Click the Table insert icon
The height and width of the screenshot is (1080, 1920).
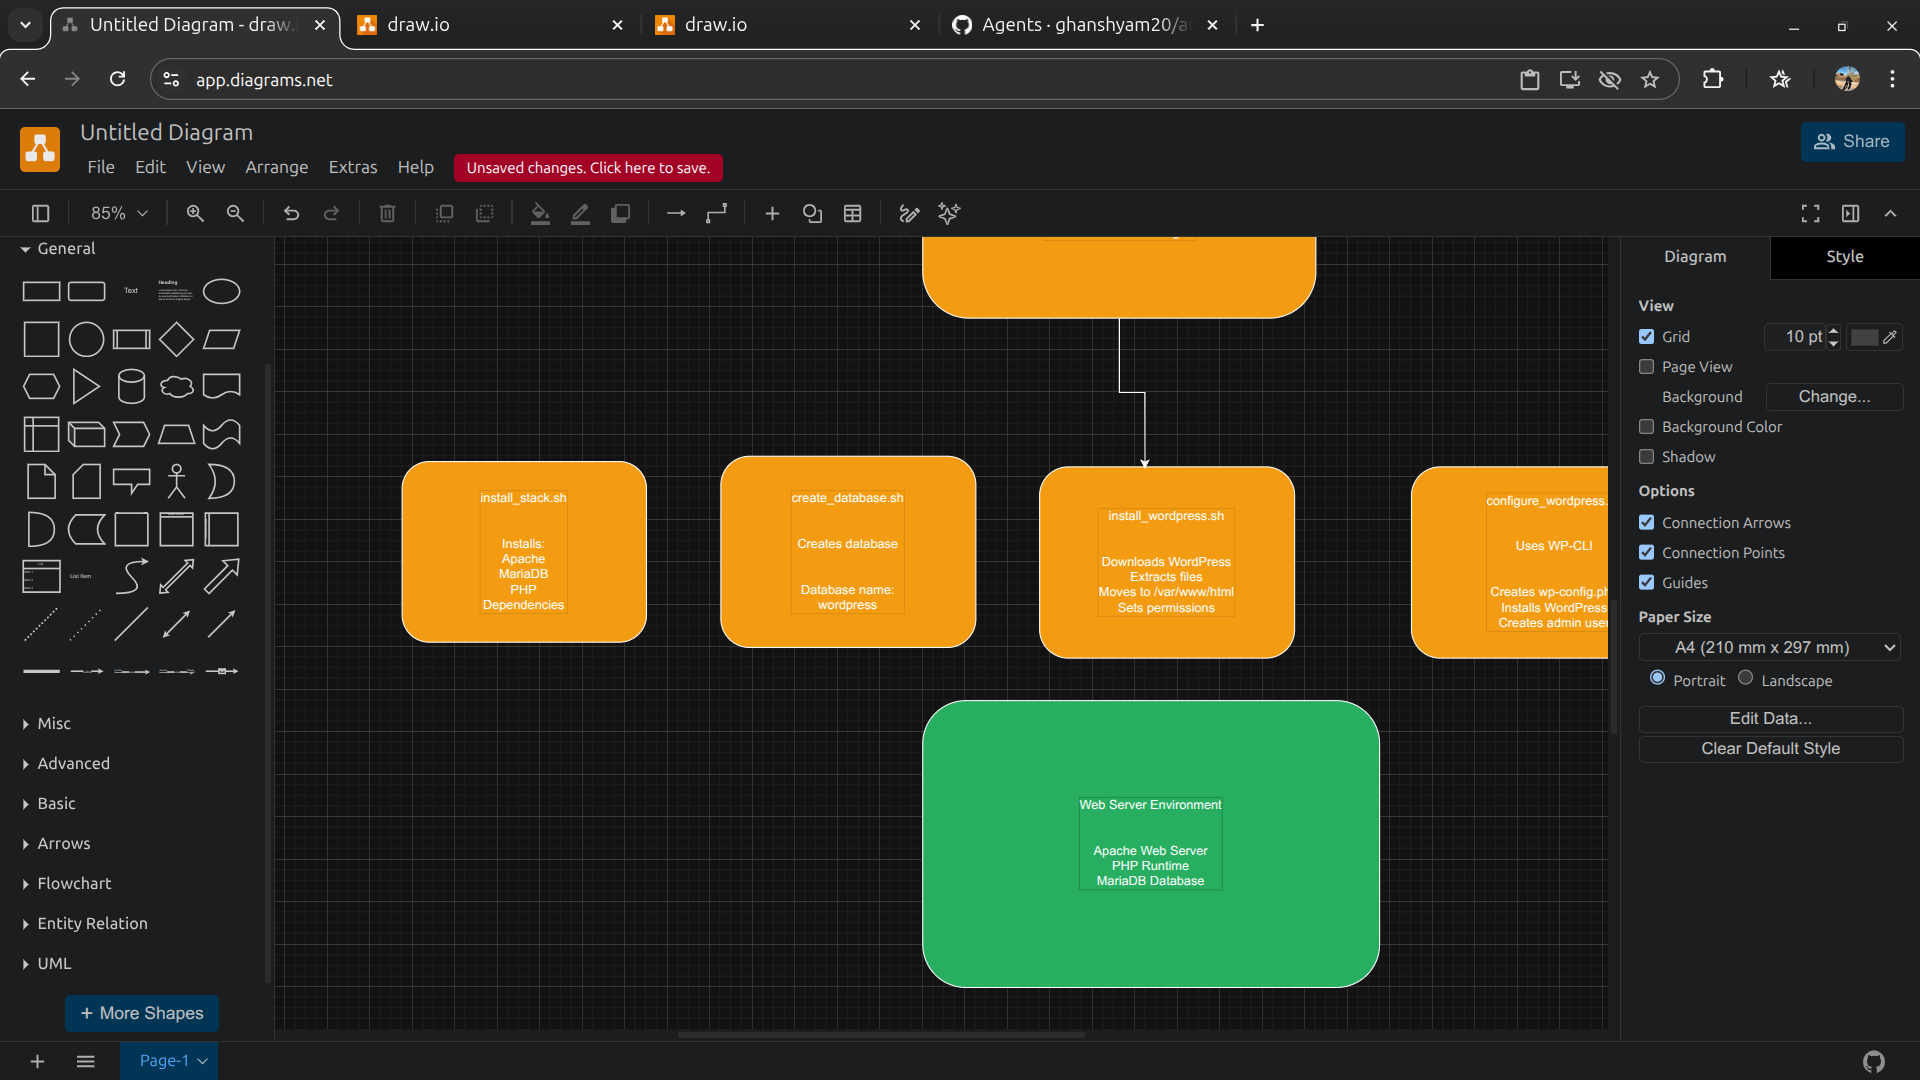(852, 213)
